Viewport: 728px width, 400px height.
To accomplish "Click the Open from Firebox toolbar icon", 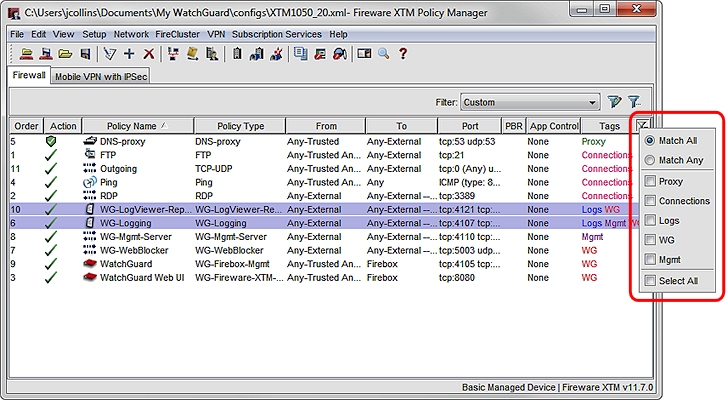I will point(26,54).
